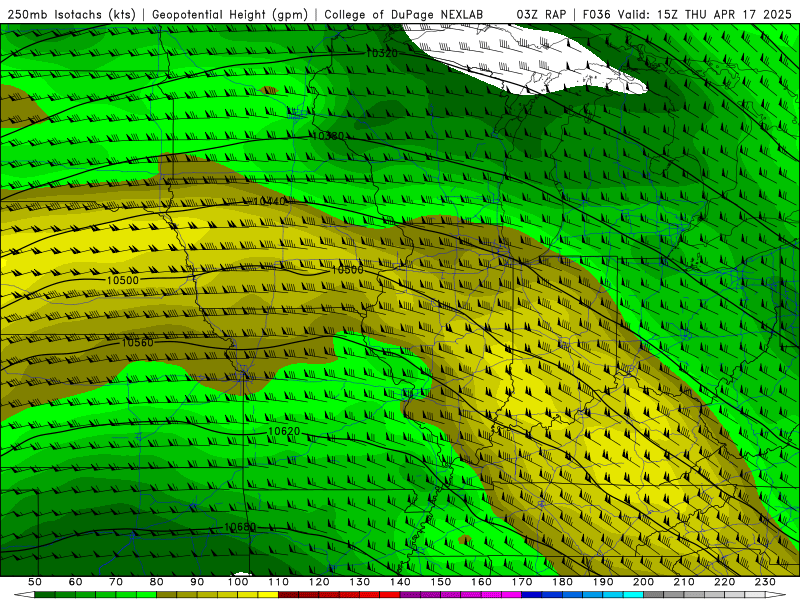This screenshot has width=800, height=600.
Task: Click the white sub-50-knot area at top
Action: [526, 61]
